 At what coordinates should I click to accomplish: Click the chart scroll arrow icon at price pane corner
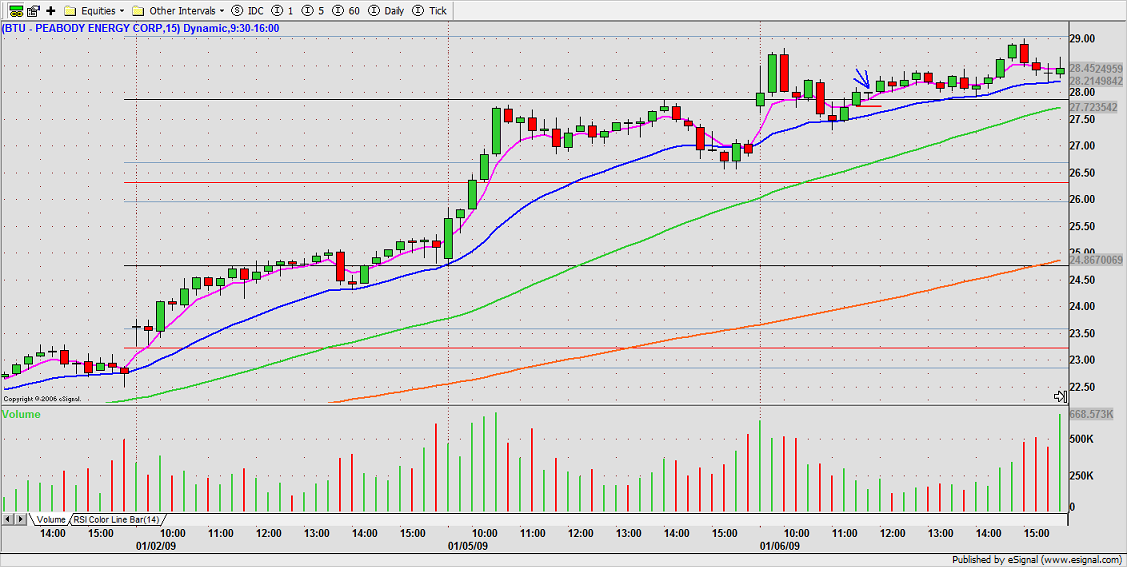1059,396
